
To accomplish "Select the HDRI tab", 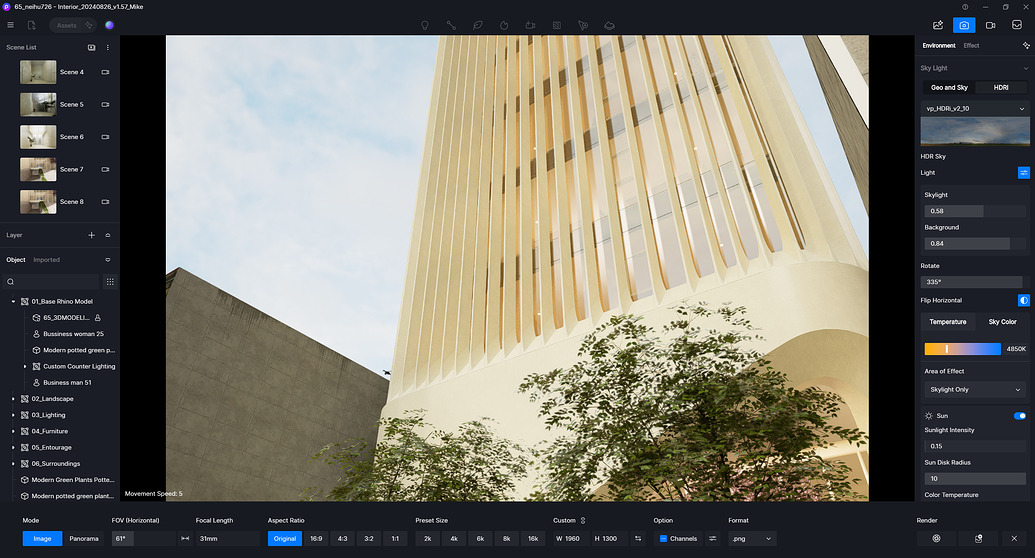I will (x=1001, y=87).
